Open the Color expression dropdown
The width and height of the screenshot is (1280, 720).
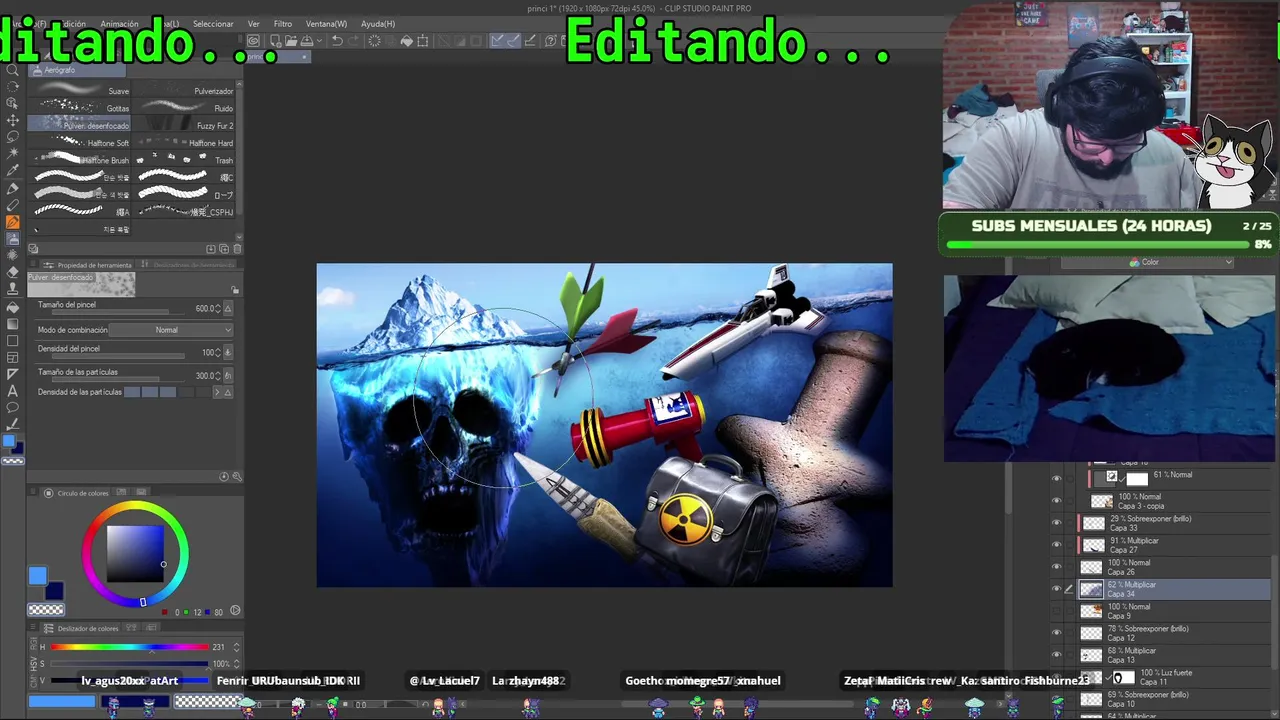[x=1147, y=262]
